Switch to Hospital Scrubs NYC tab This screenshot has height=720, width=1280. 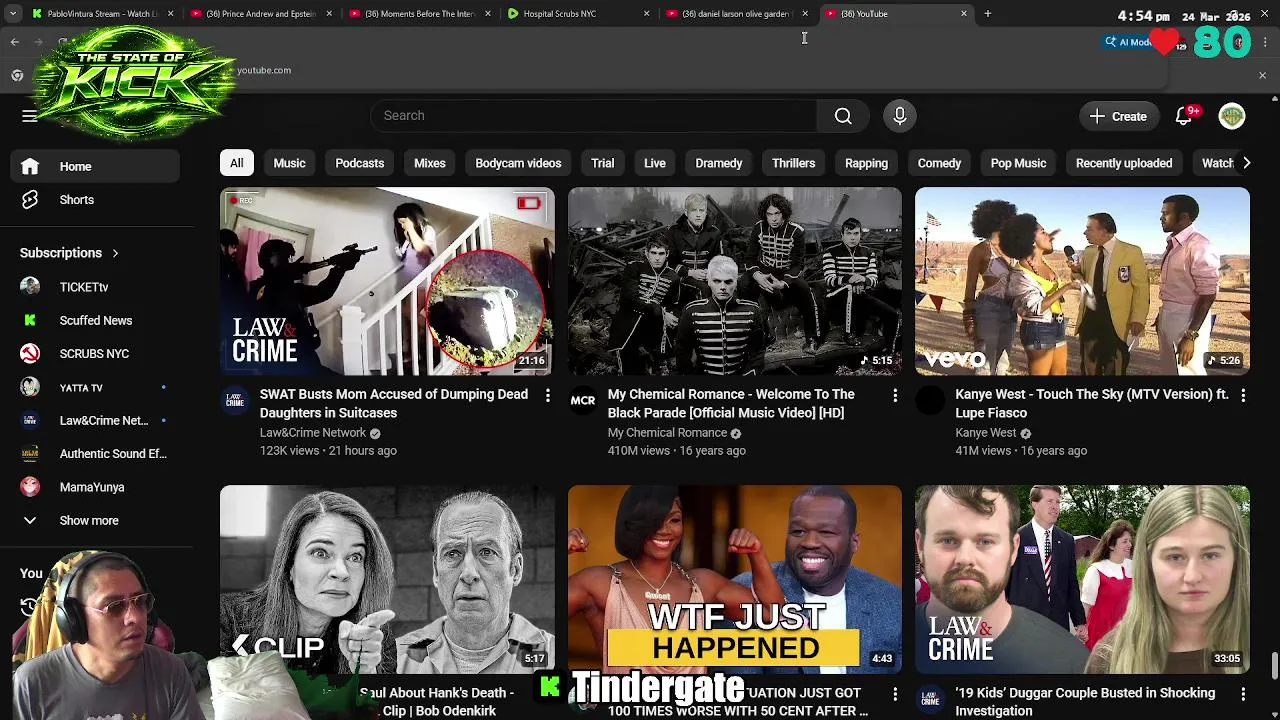(577, 14)
